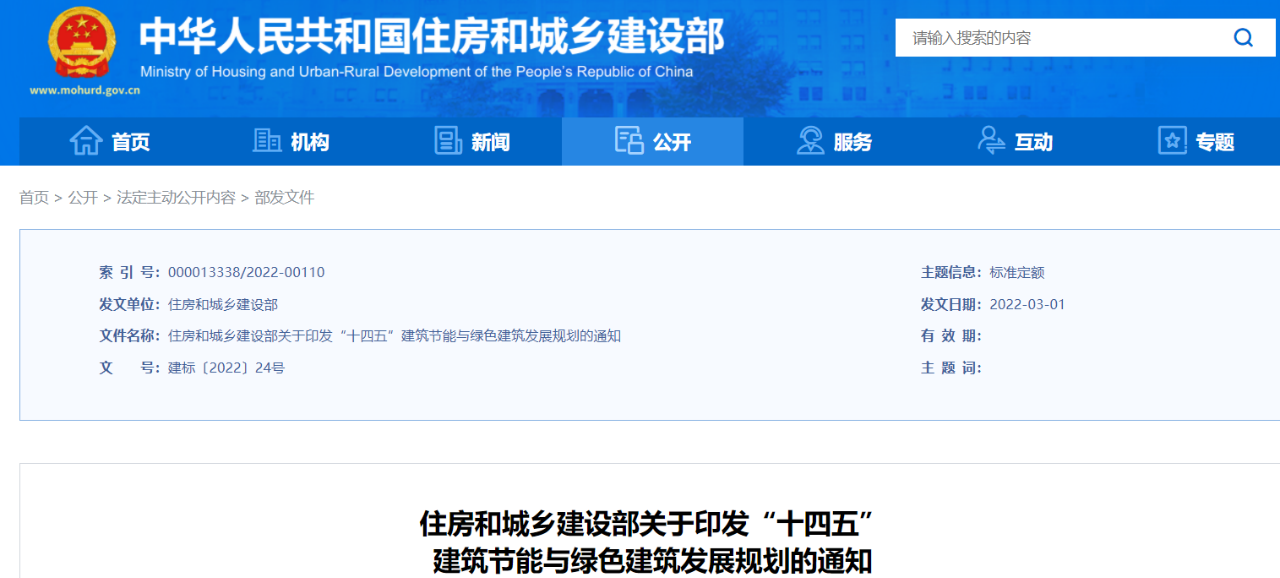Click document number 建标〔2022〕24号
Image resolution: width=1280 pixels, height=578 pixels.
[226, 368]
